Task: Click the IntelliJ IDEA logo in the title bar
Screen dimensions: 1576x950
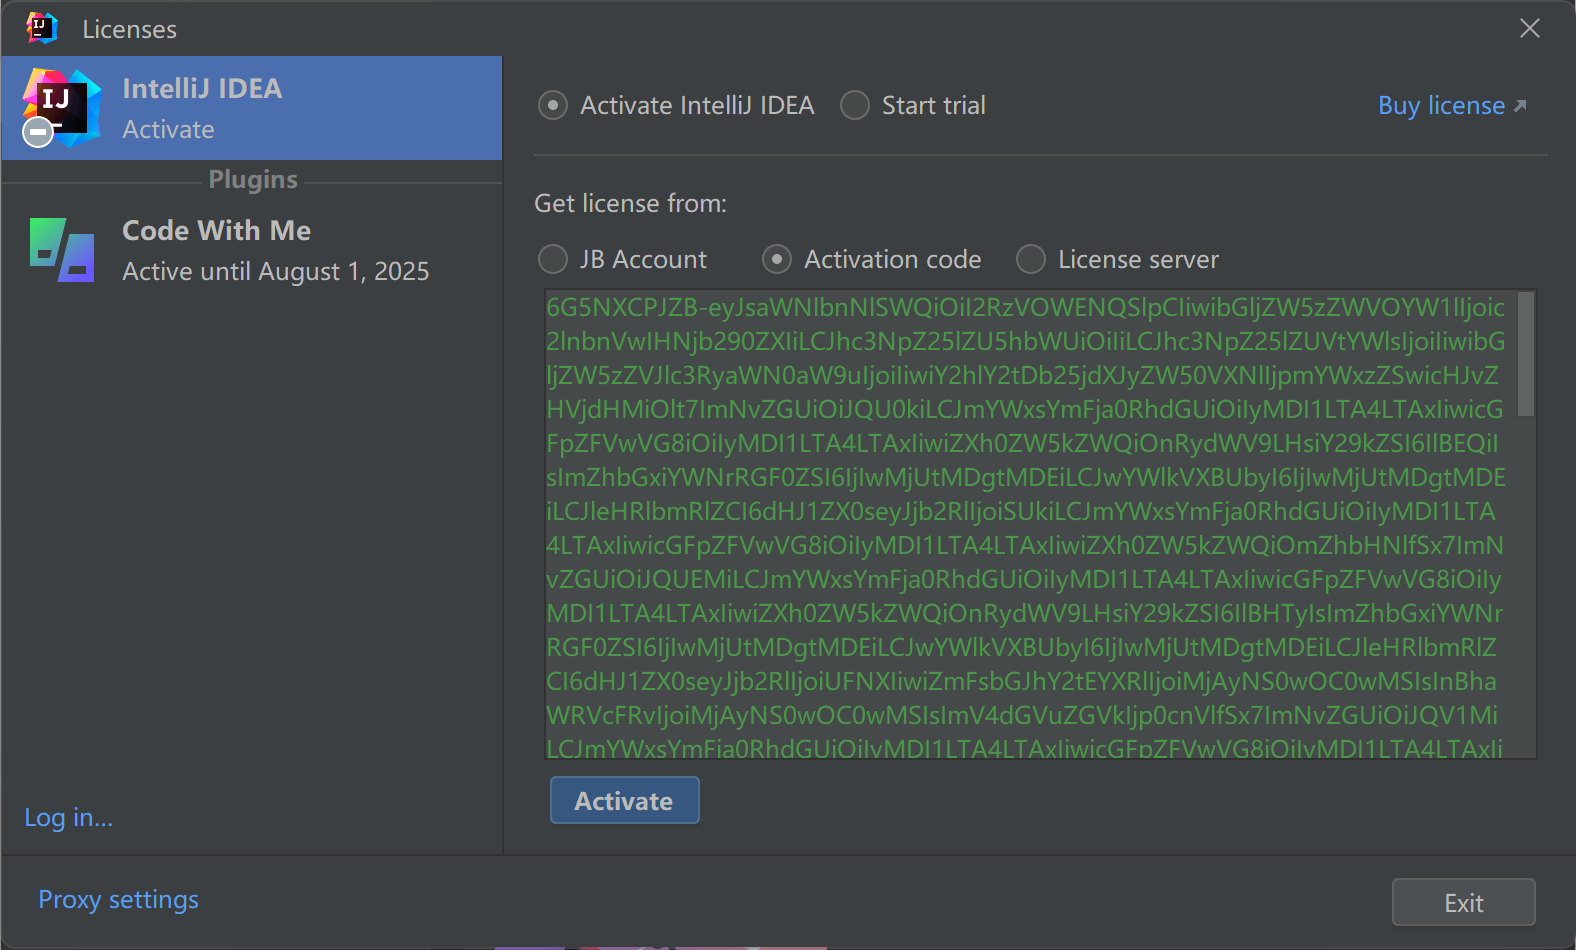Action: (x=42, y=28)
